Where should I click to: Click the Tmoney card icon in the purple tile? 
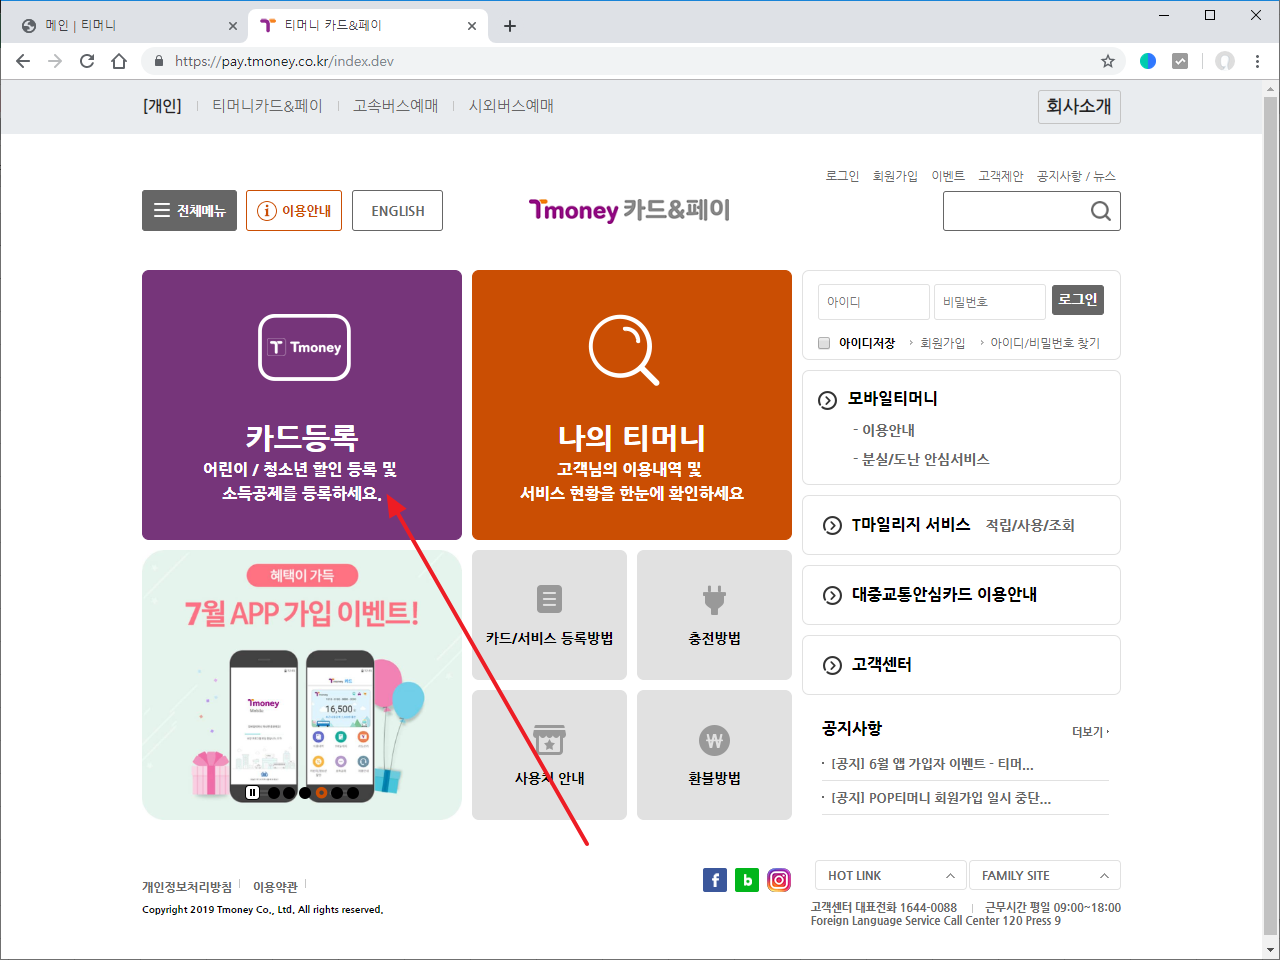304,347
